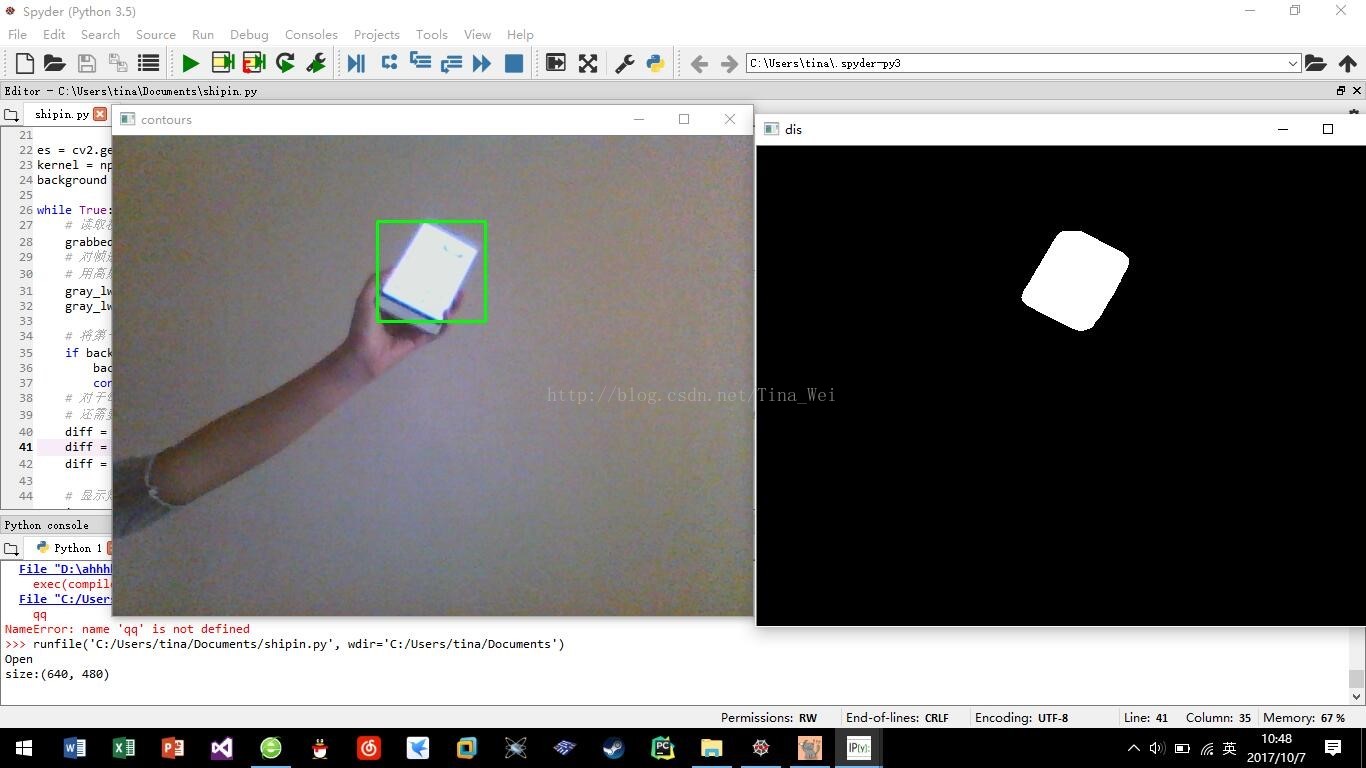Click the Stop debugging icon
The width and height of the screenshot is (1366, 768).
point(515,62)
